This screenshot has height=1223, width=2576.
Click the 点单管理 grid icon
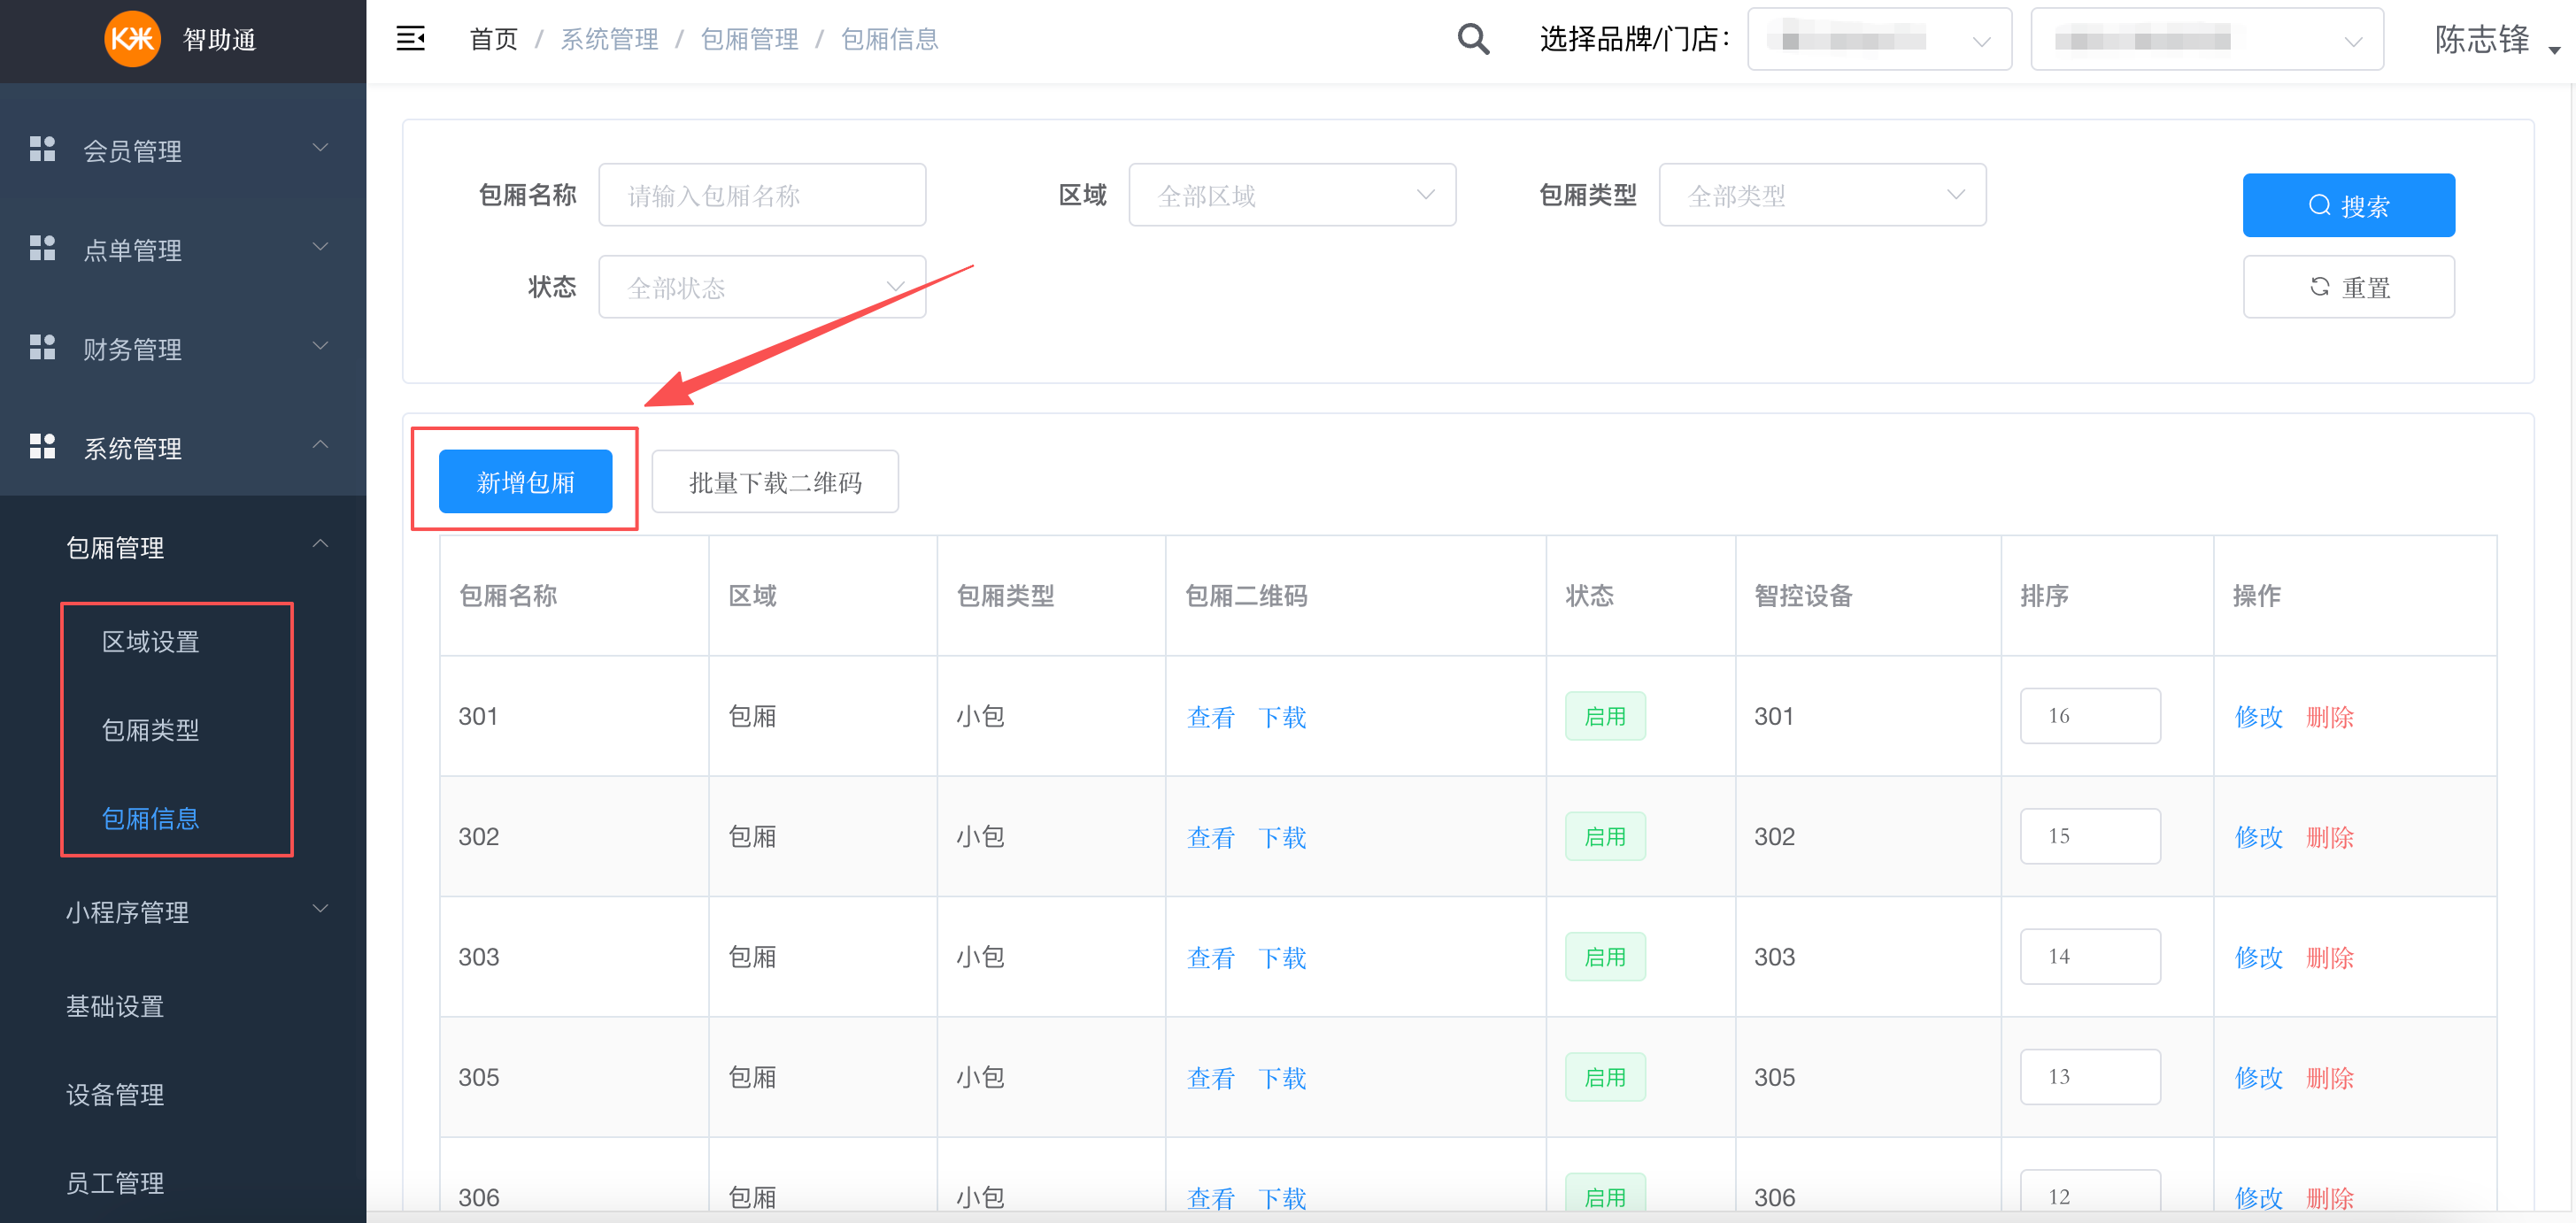(x=42, y=248)
